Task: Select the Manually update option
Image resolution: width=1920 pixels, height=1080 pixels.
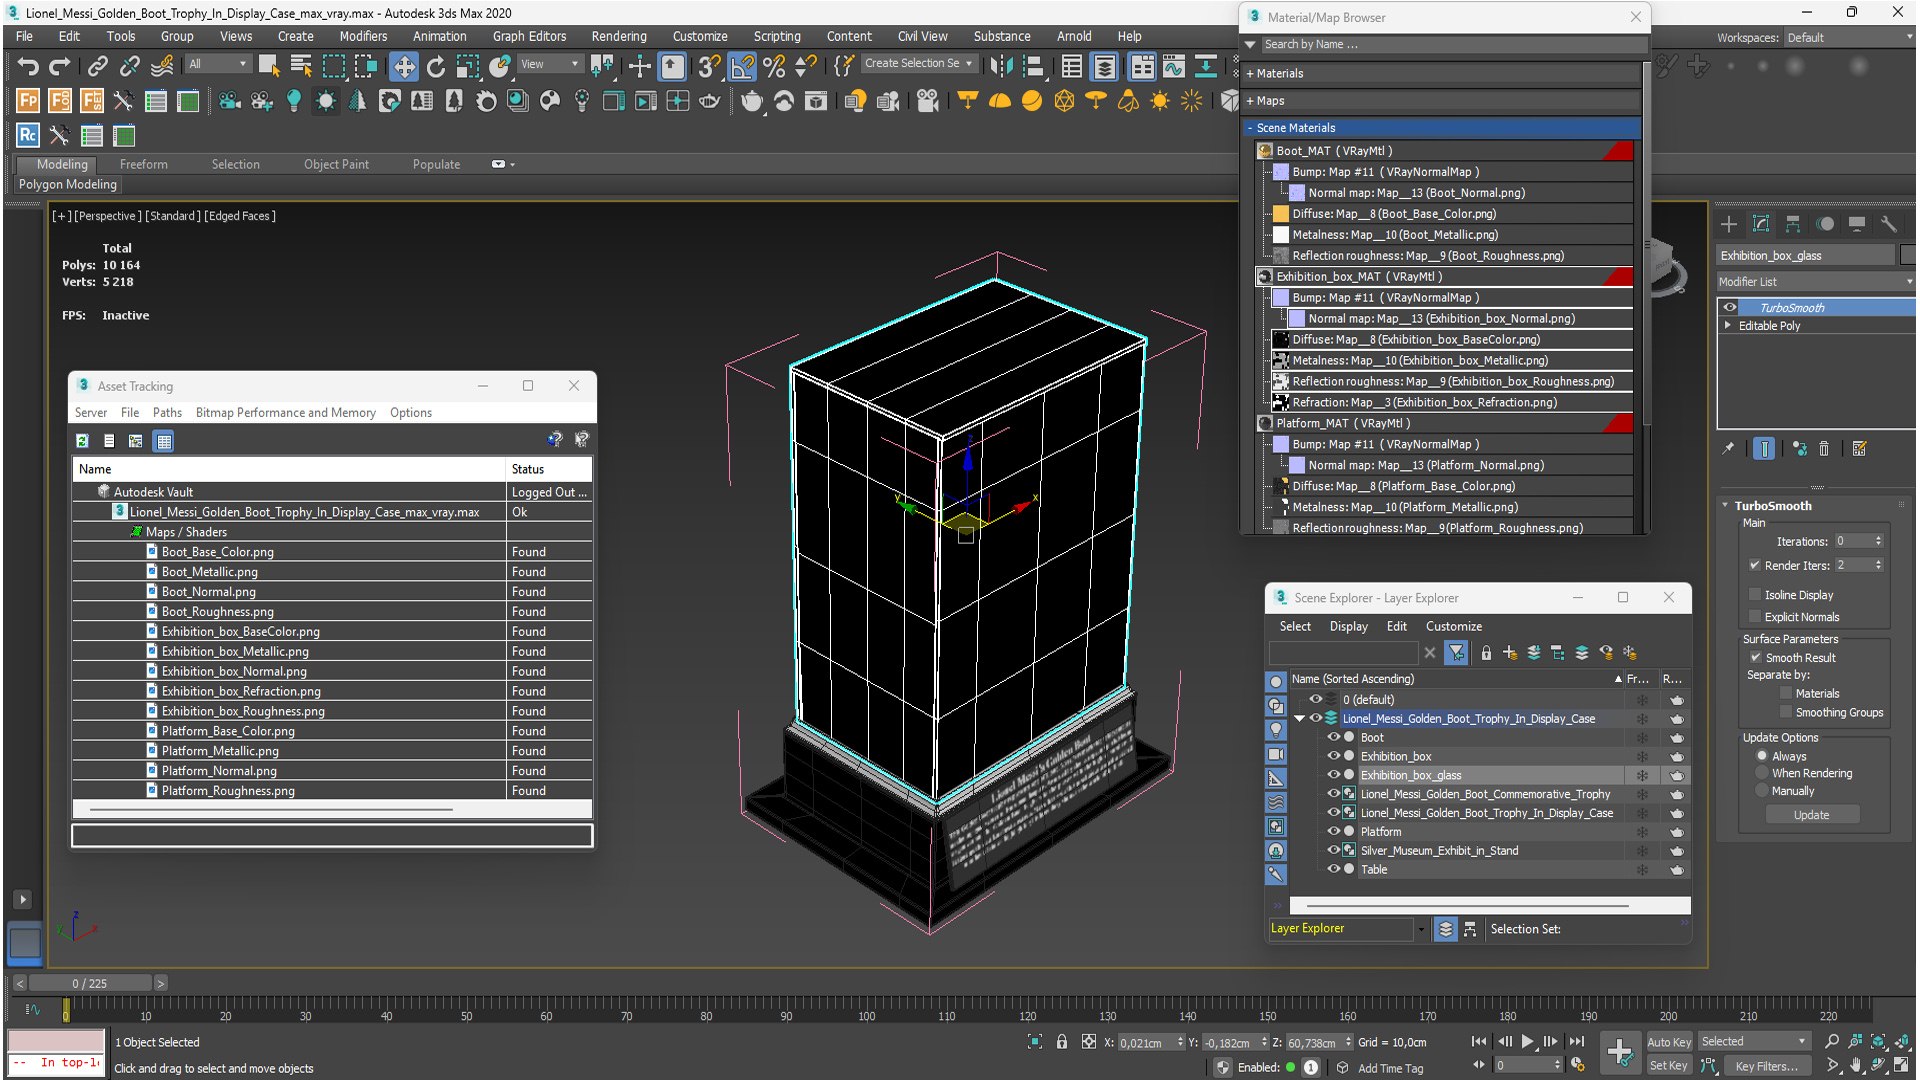Action: 1762,791
